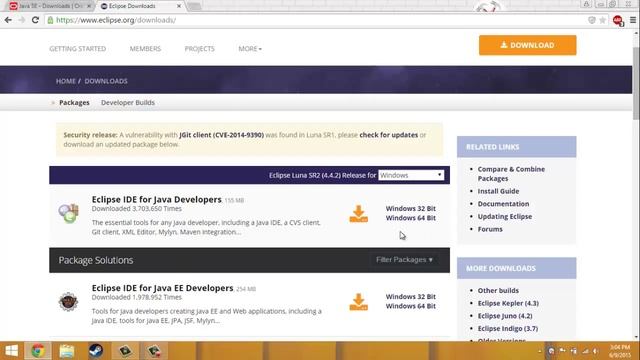Close the Eclipse Downloads tab
Screen dimensions: 640x360
(179, 6)
